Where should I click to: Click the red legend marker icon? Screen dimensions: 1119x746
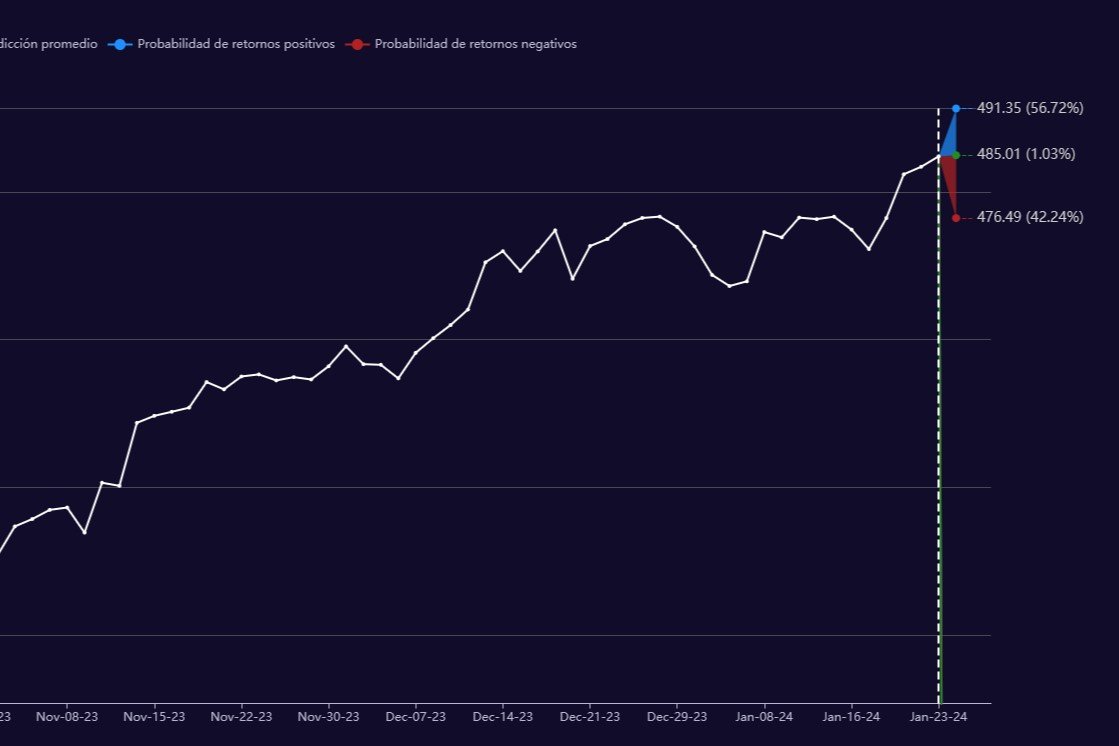[357, 44]
